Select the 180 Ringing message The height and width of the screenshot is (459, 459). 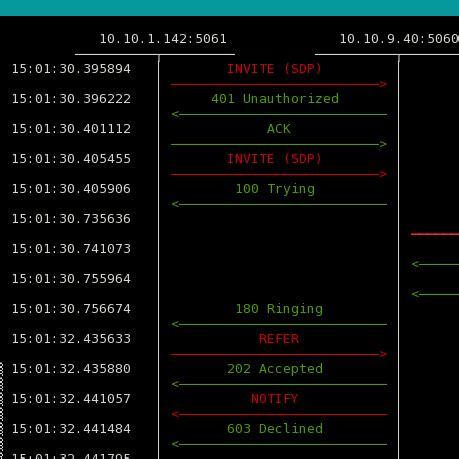pyautogui.click(x=279, y=309)
